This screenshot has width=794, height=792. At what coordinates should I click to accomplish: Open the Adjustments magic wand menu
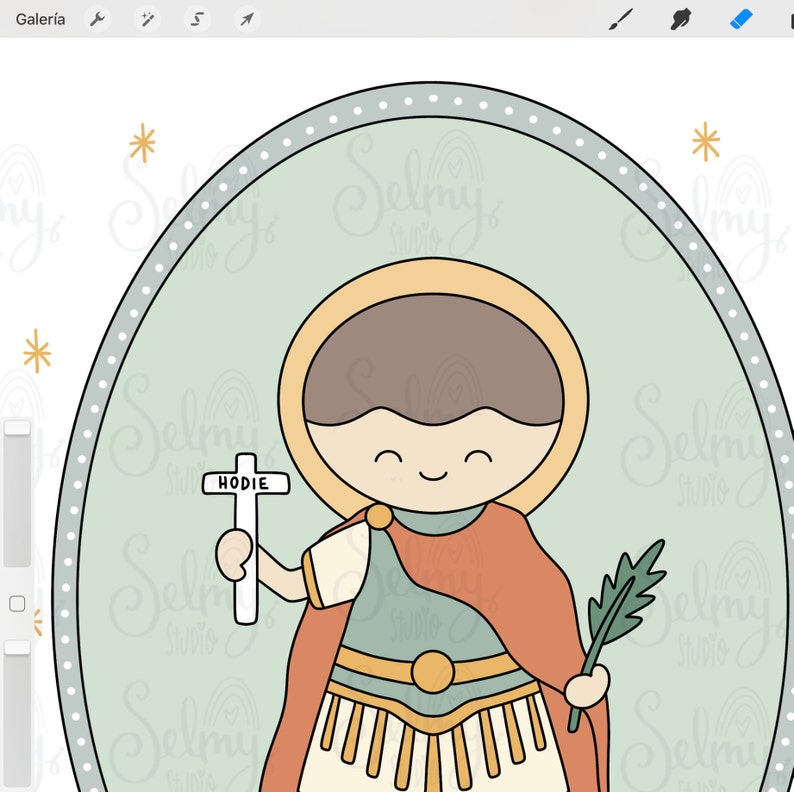point(147,19)
